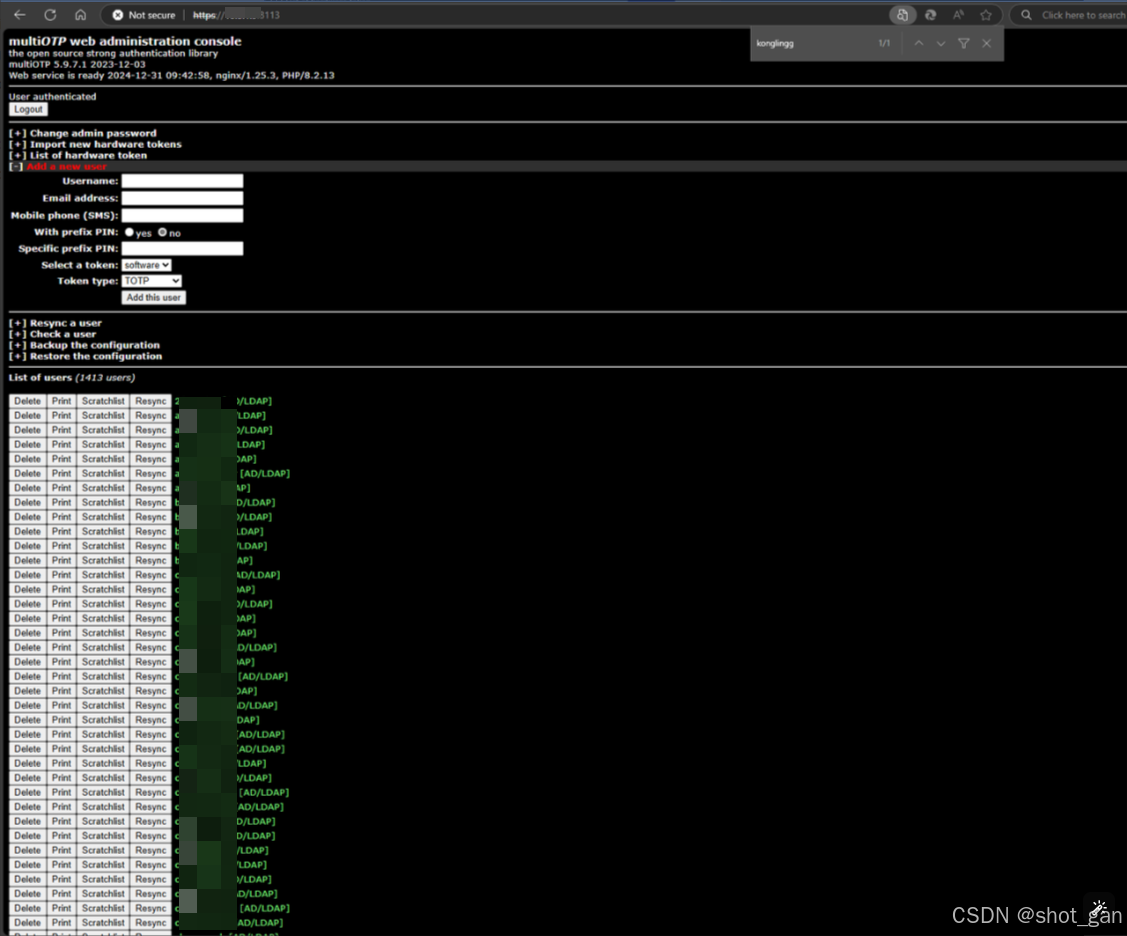Screen dimensions: 1127x936
Task: Expand 'Check a user' section
Action: coord(52,334)
